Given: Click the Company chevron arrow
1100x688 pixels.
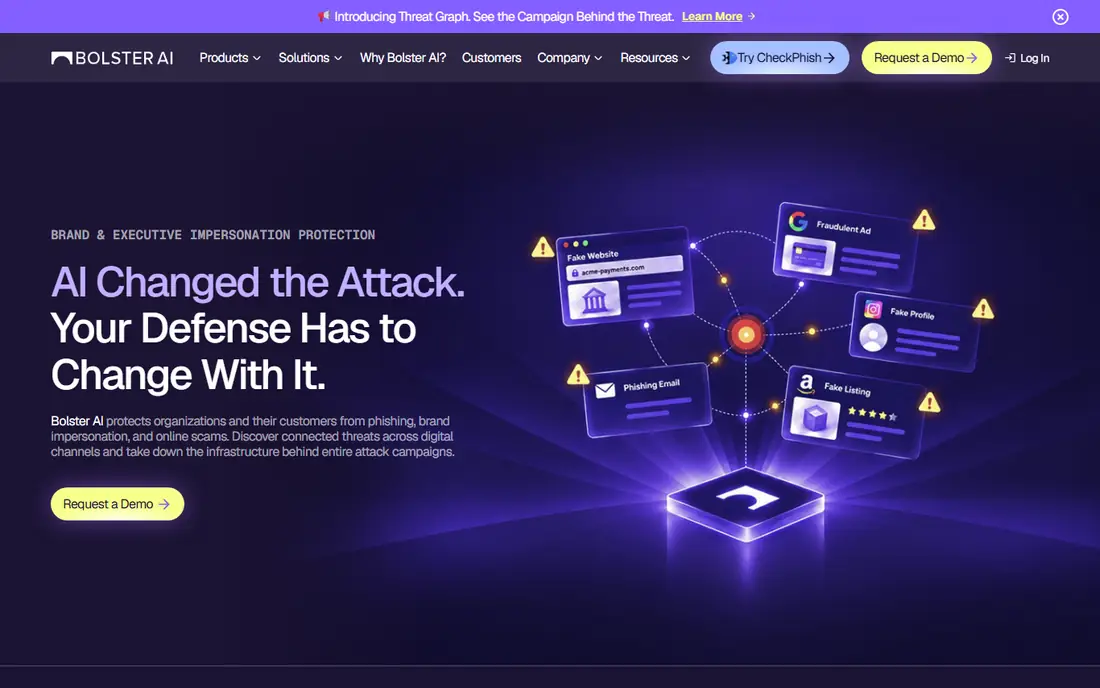Looking at the screenshot, I should pyautogui.click(x=598, y=58).
